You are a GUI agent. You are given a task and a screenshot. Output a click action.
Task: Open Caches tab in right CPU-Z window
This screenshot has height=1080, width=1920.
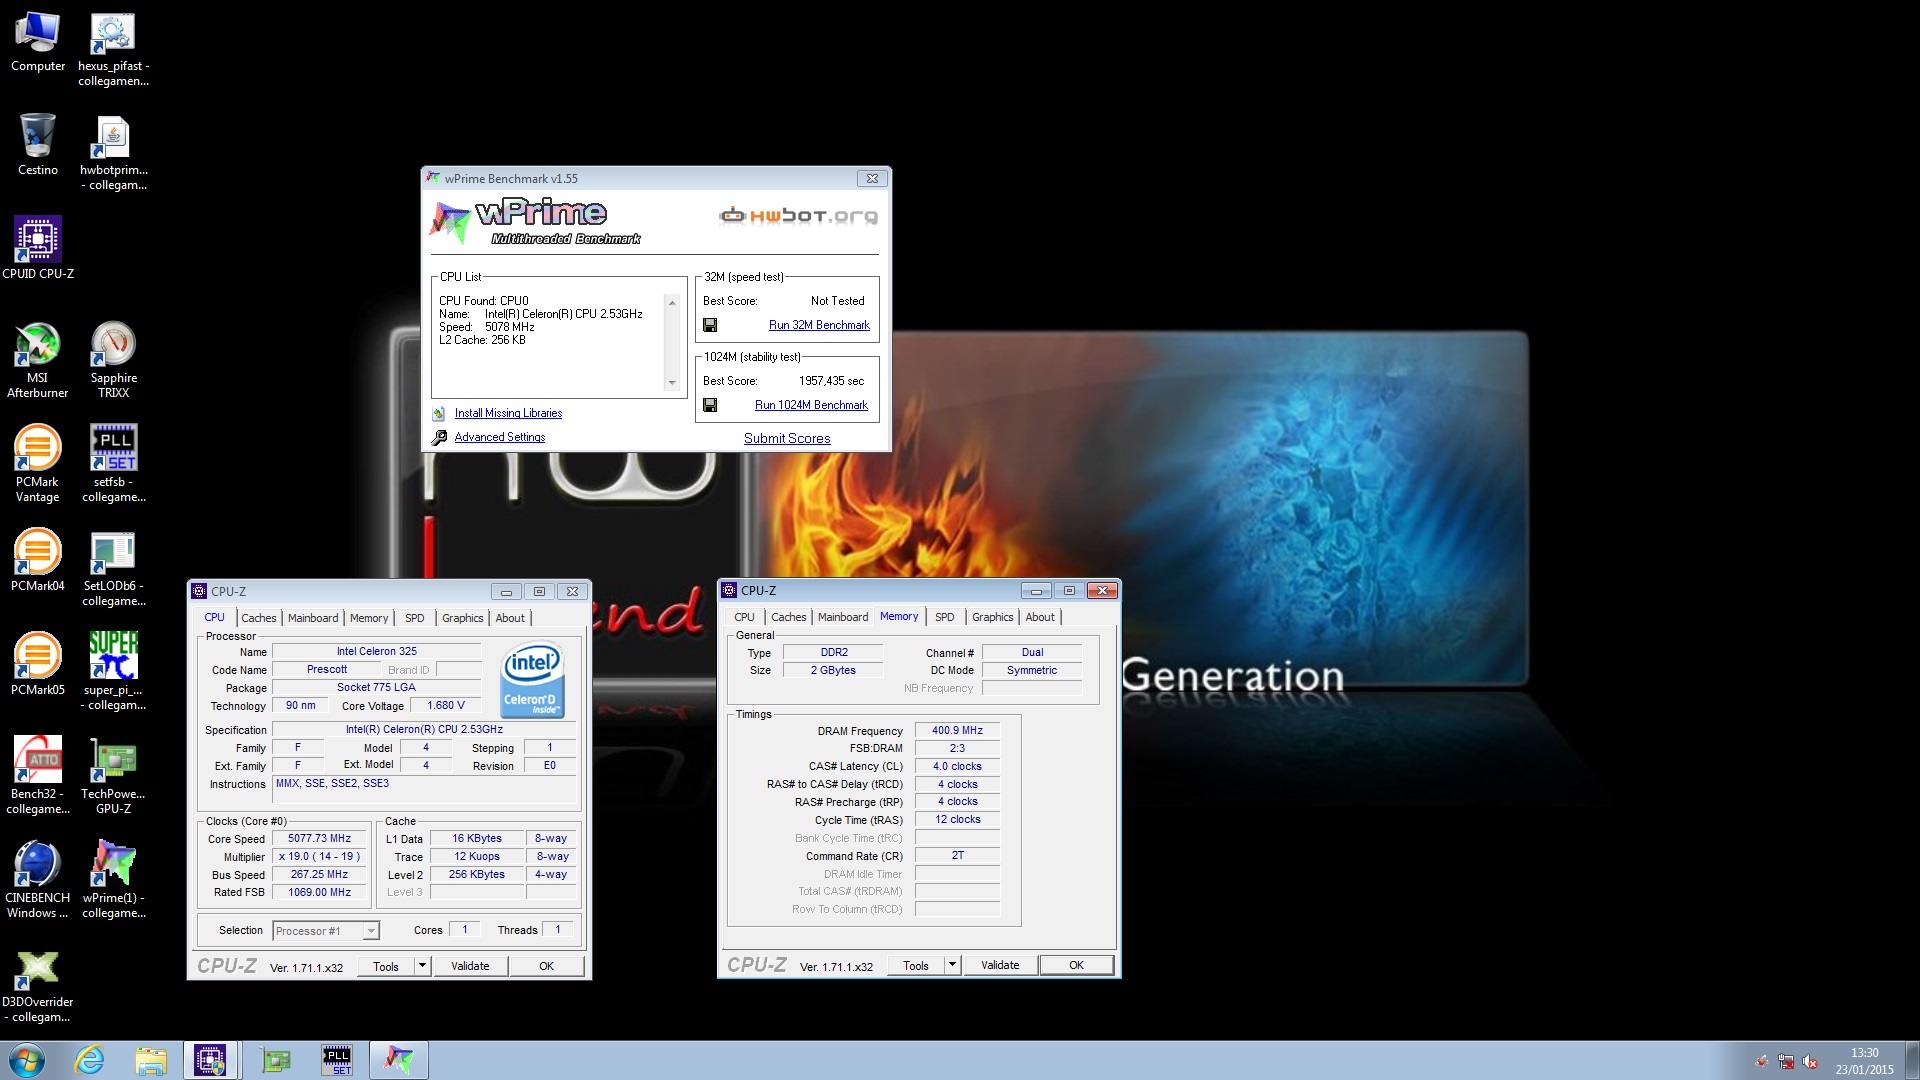coord(789,617)
